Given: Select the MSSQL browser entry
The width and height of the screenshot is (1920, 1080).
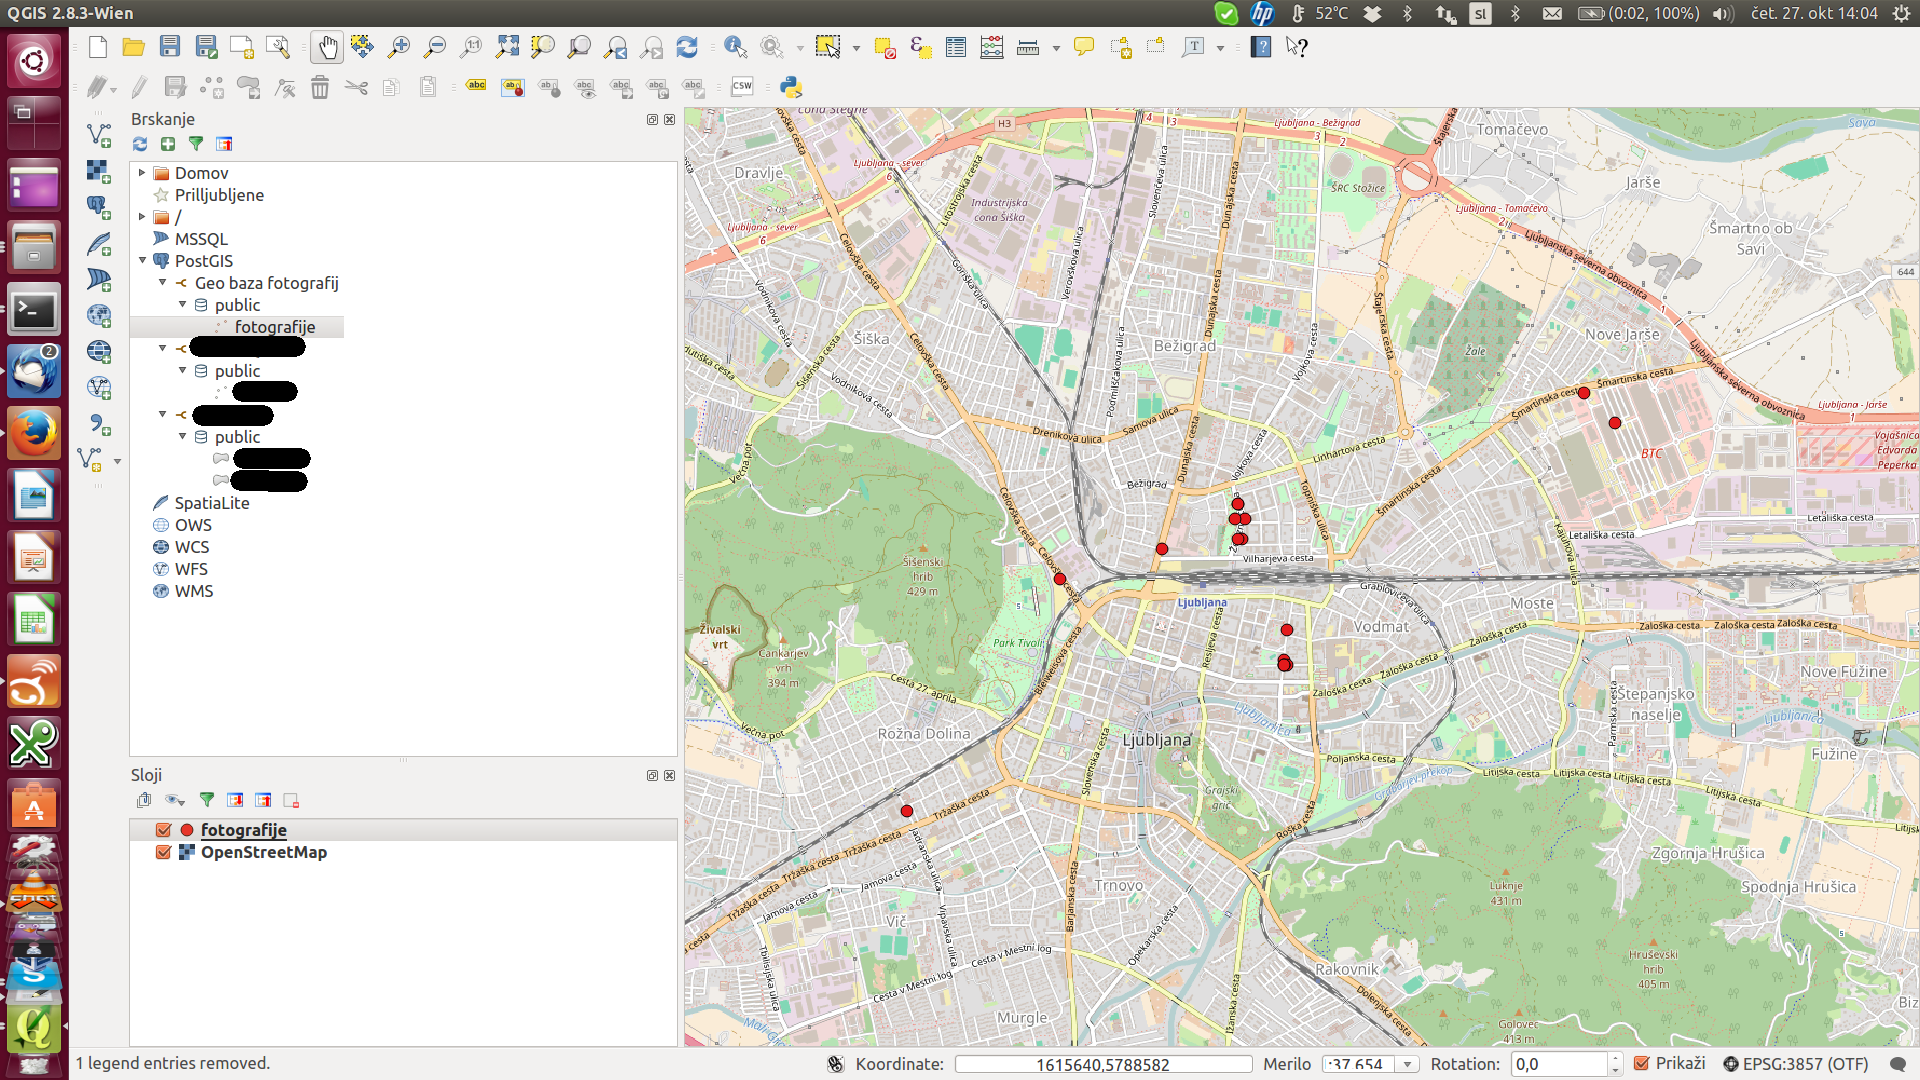Looking at the screenshot, I should tap(201, 239).
